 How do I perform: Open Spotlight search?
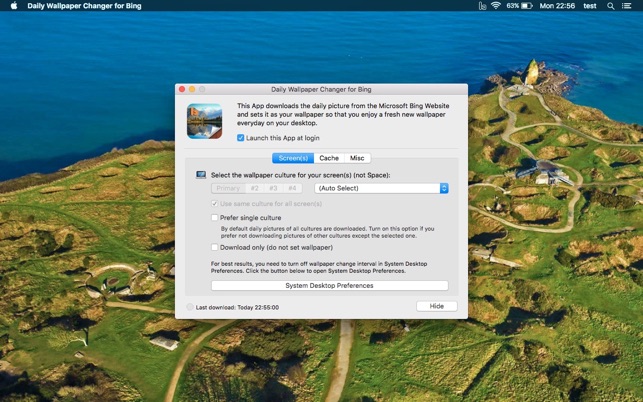tap(611, 6)
